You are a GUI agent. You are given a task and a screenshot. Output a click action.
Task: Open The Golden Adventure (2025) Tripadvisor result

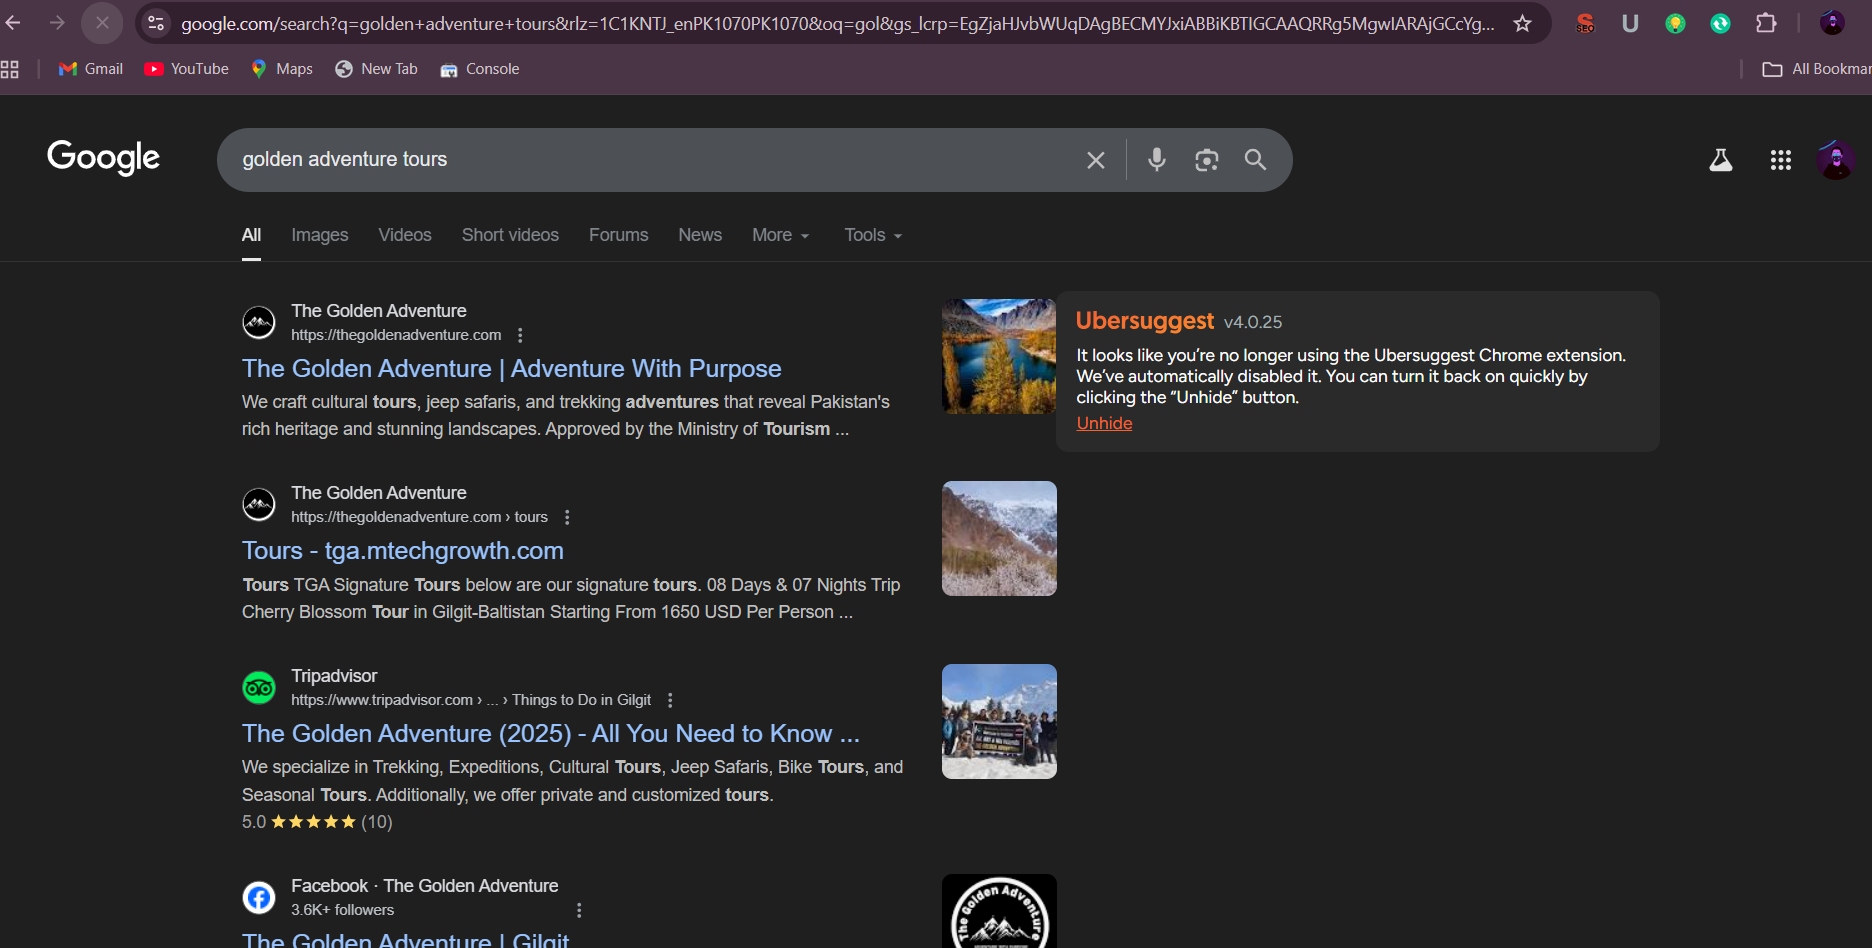pyautogui.click(x=551, y=734)
